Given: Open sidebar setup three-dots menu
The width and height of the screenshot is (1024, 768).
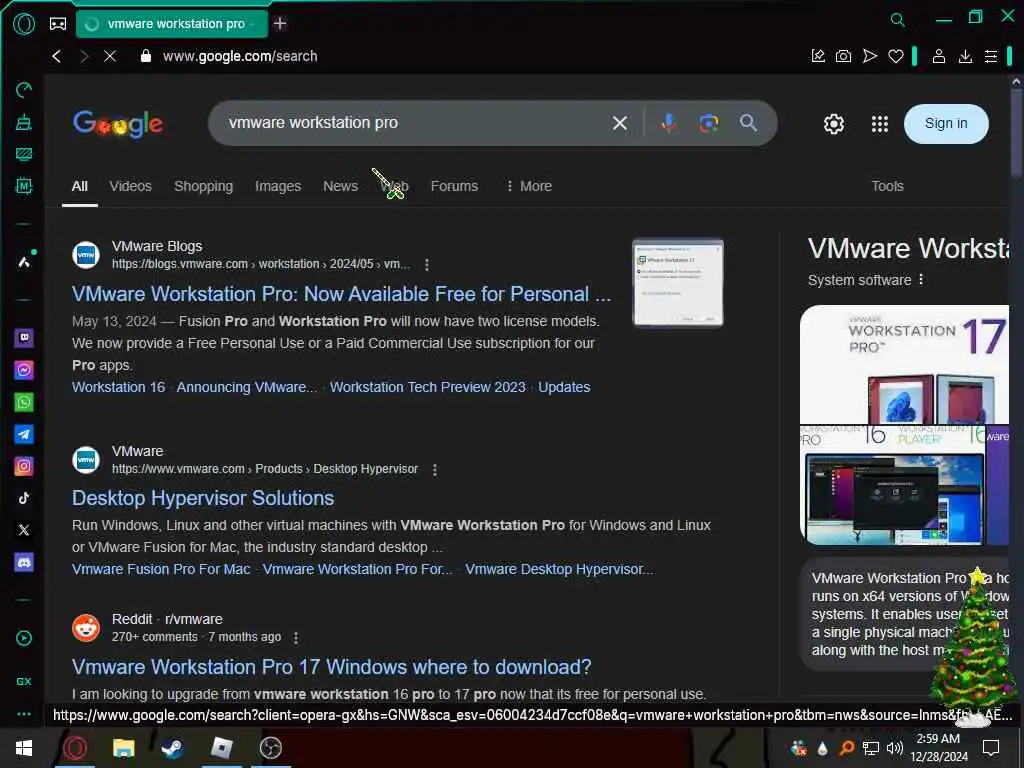Looking at the screenshot, I should (24, 714).
